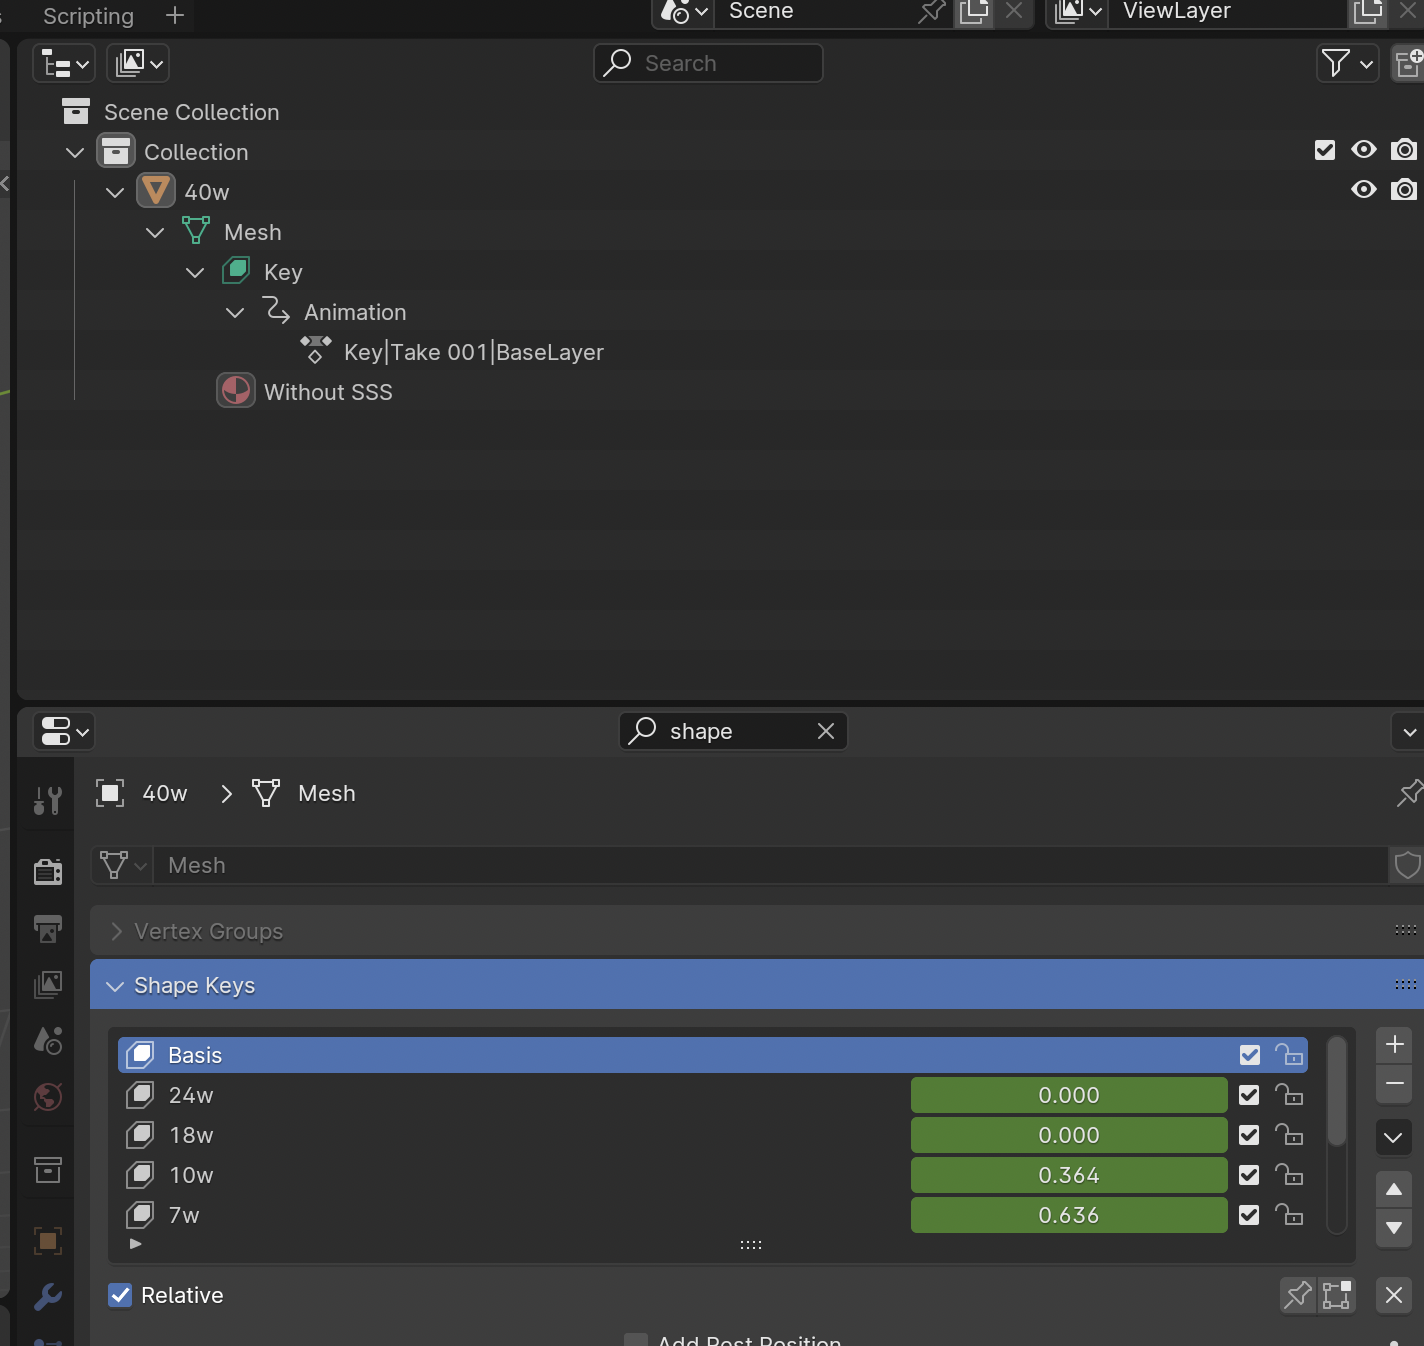Open the outliner filter dropdown
This screenshot has height=1346, width=1424.
coord(1347,64)
